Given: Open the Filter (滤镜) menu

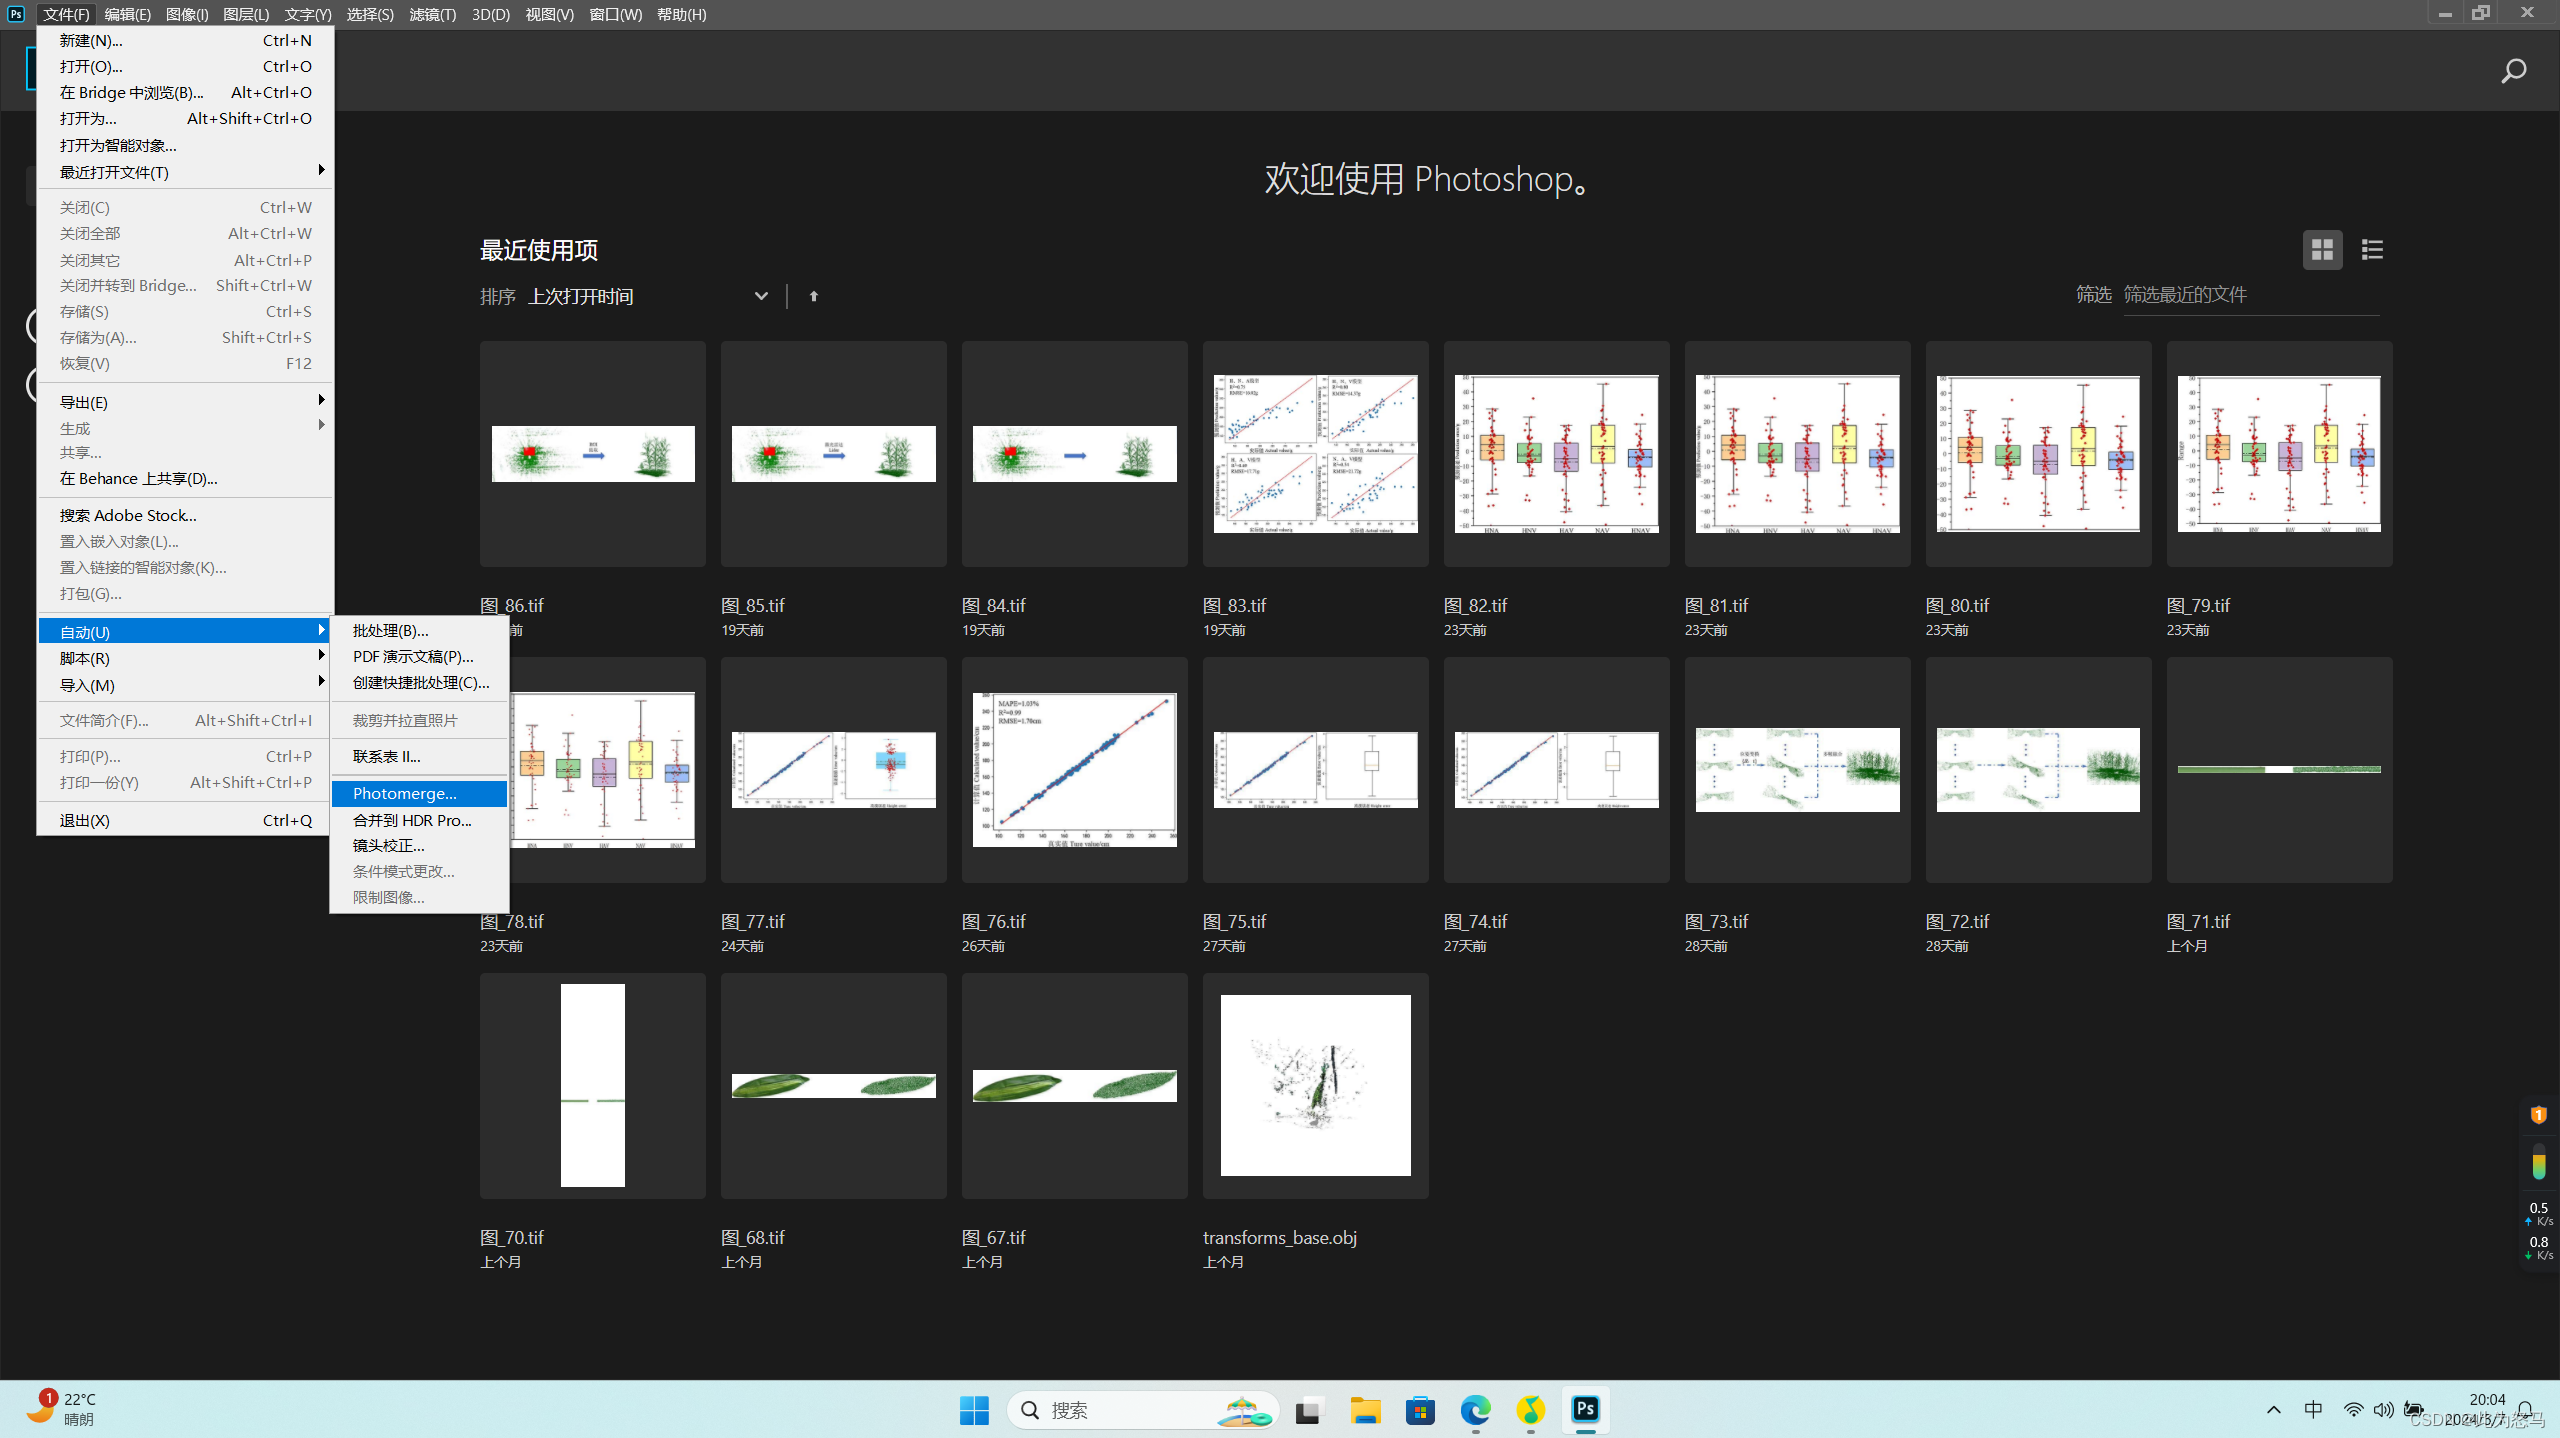Looking at the screenshot, I should pos(432,14).
